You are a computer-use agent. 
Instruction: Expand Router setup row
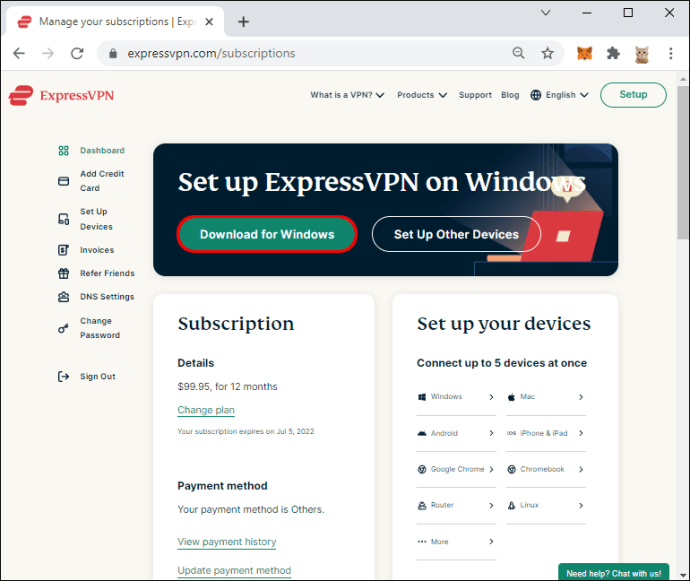[456, 505]
